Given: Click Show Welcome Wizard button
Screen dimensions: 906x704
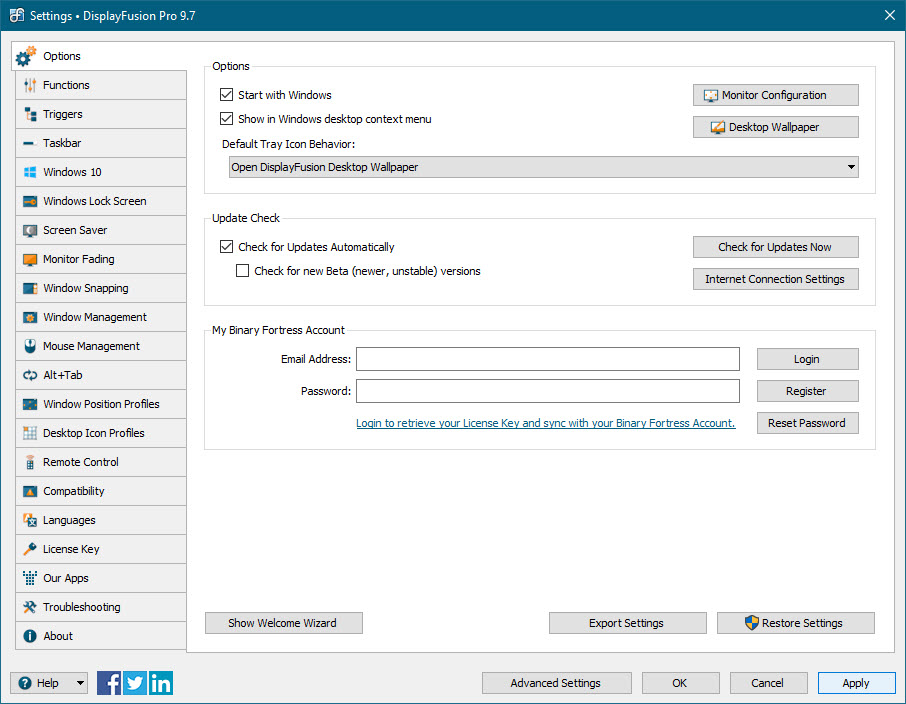Looking at the screenshot, I should (x=284, y=623).
